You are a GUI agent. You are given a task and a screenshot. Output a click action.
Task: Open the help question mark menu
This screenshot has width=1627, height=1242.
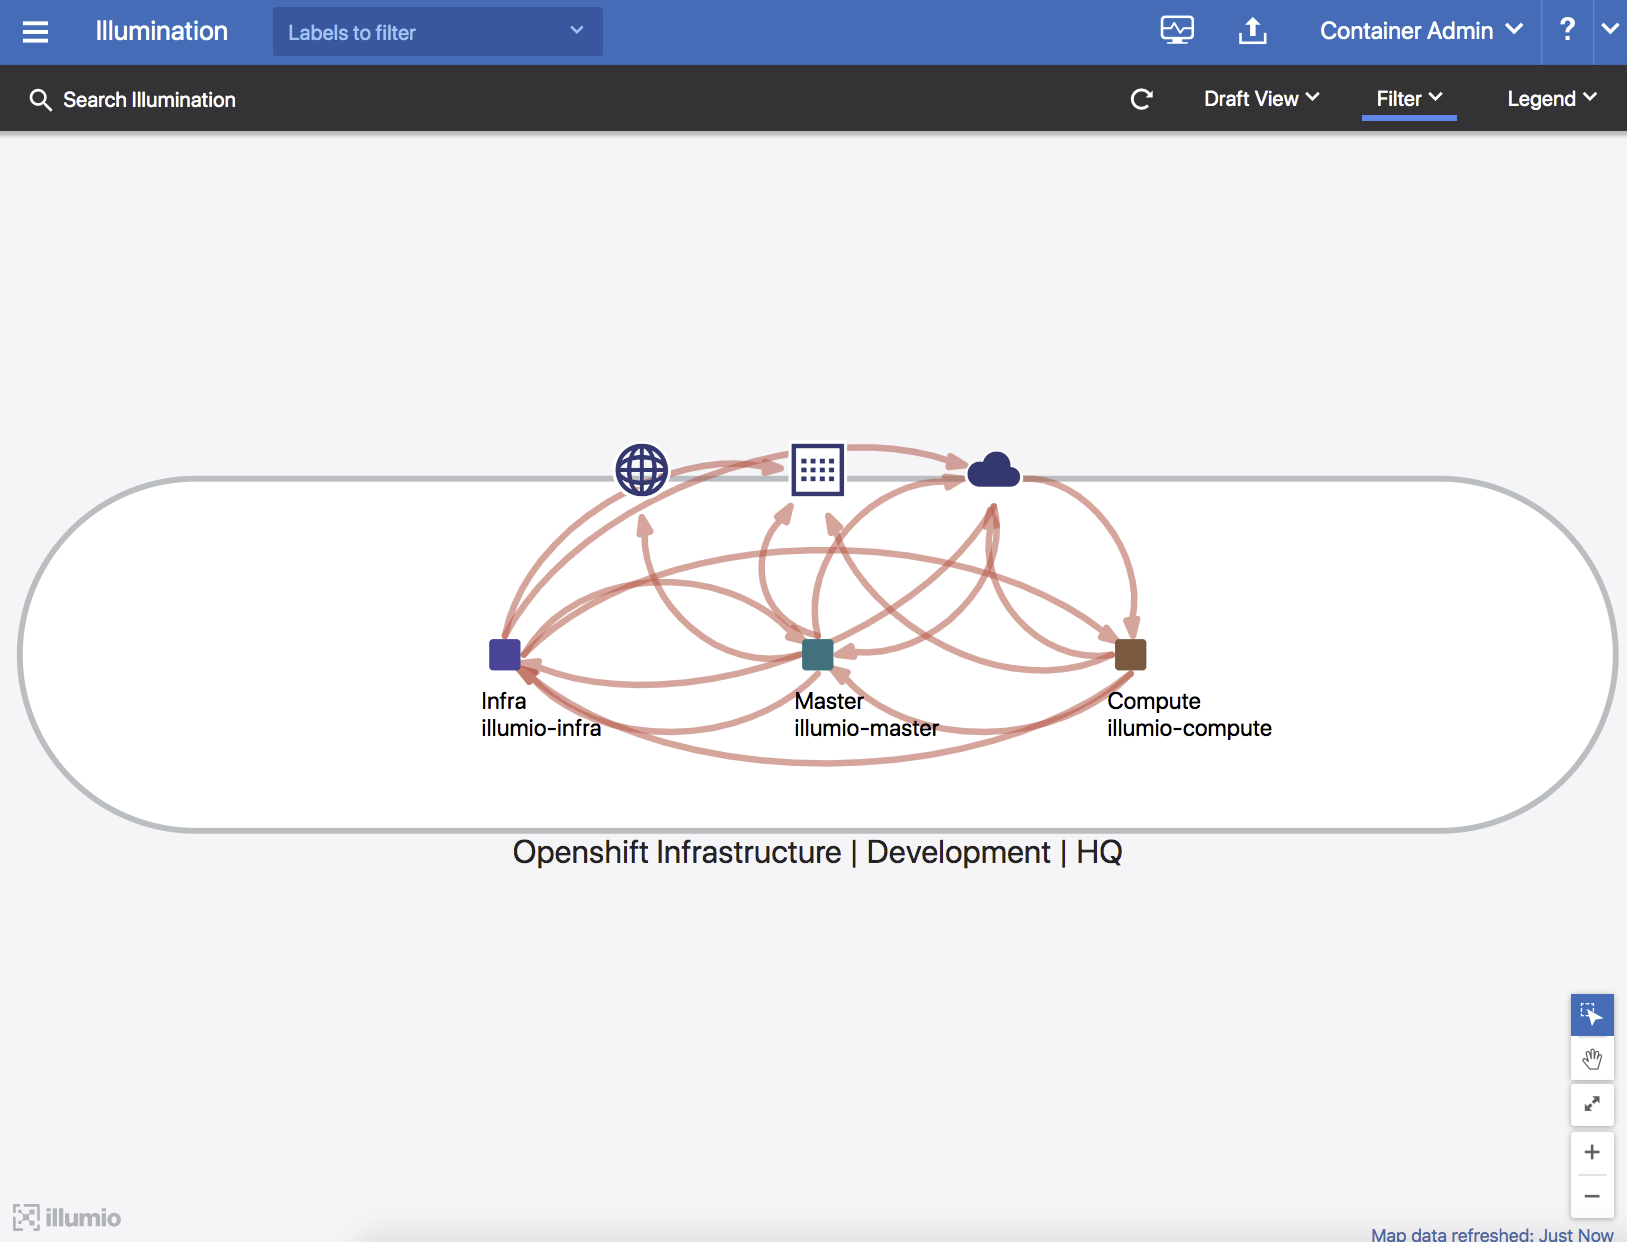pyautogui.click(x=1567, y=30)
